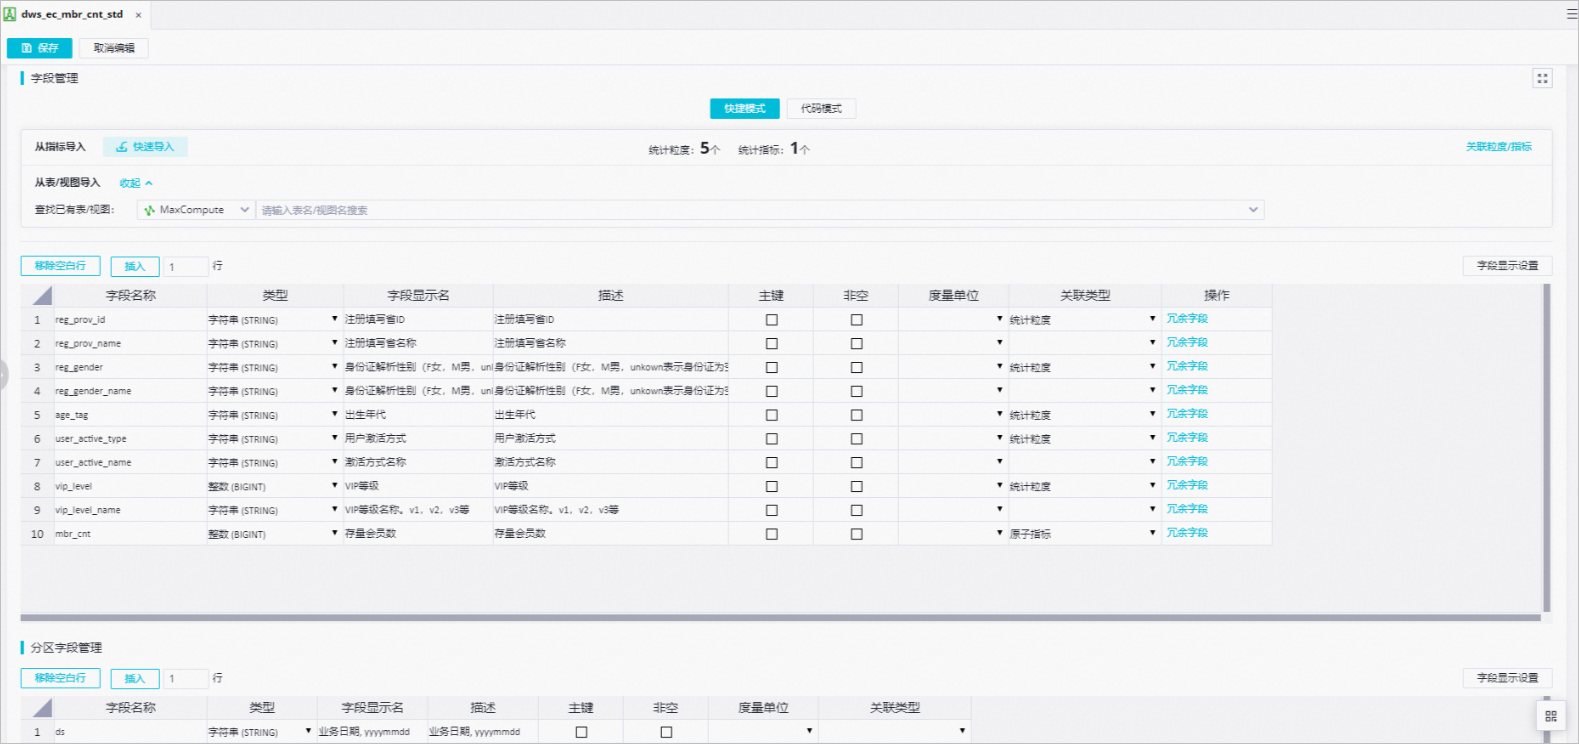Open 度量单位 dropdown for age_tag row
The width and height of the screenshot is (1579, 744).
(x=999, y=414)
